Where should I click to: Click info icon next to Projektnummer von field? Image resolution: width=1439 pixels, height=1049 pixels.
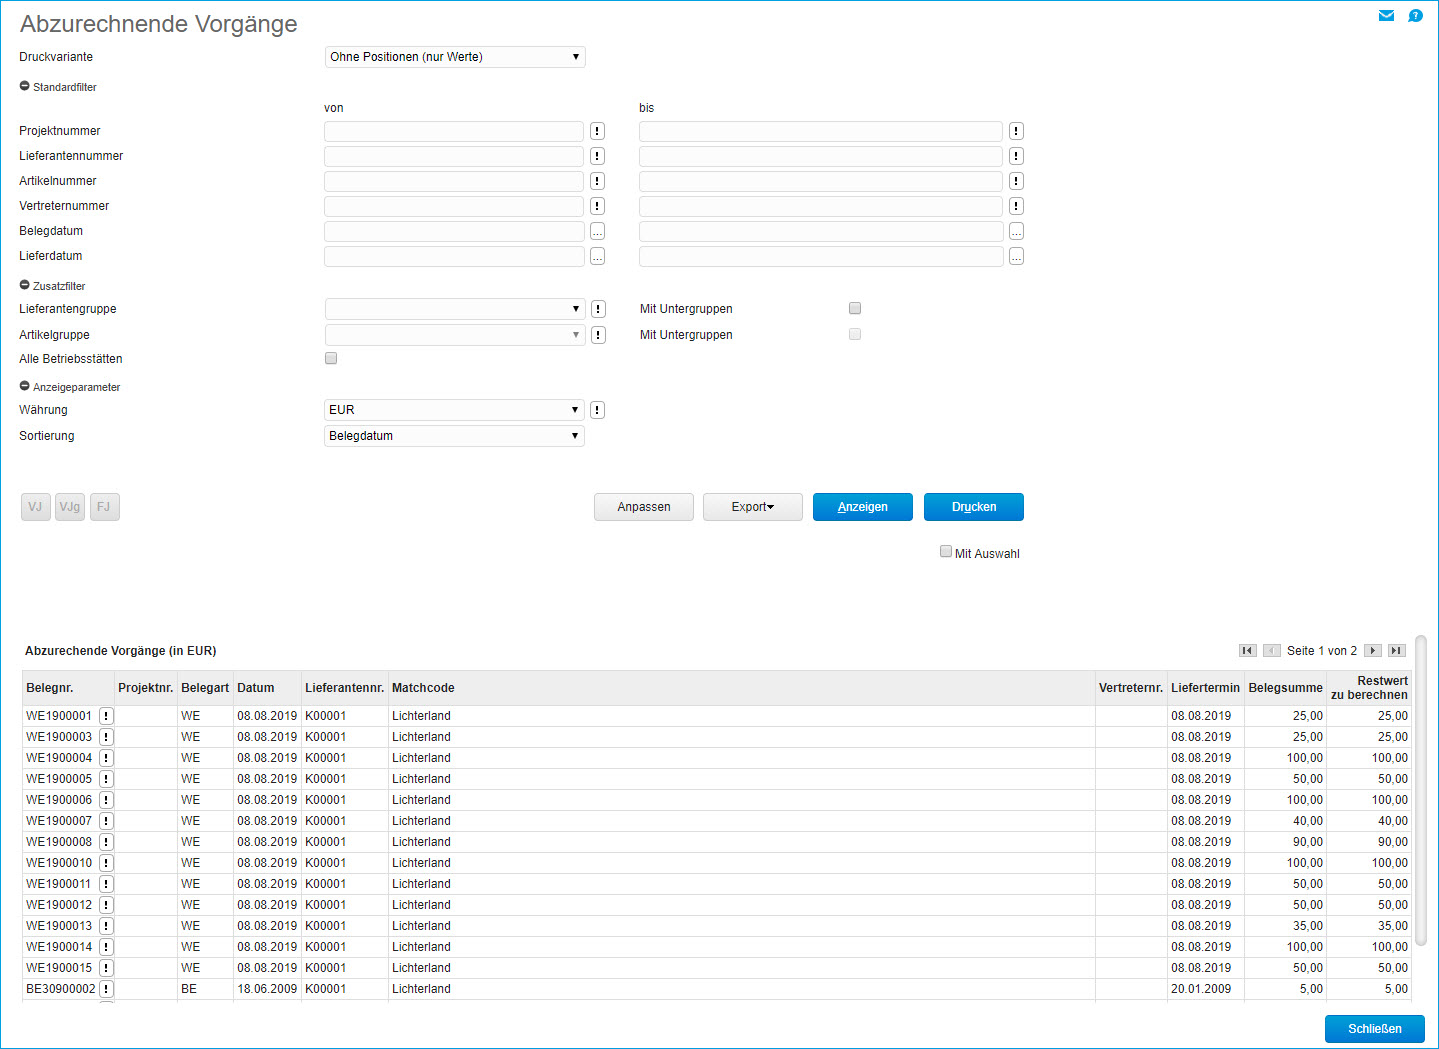597,131
